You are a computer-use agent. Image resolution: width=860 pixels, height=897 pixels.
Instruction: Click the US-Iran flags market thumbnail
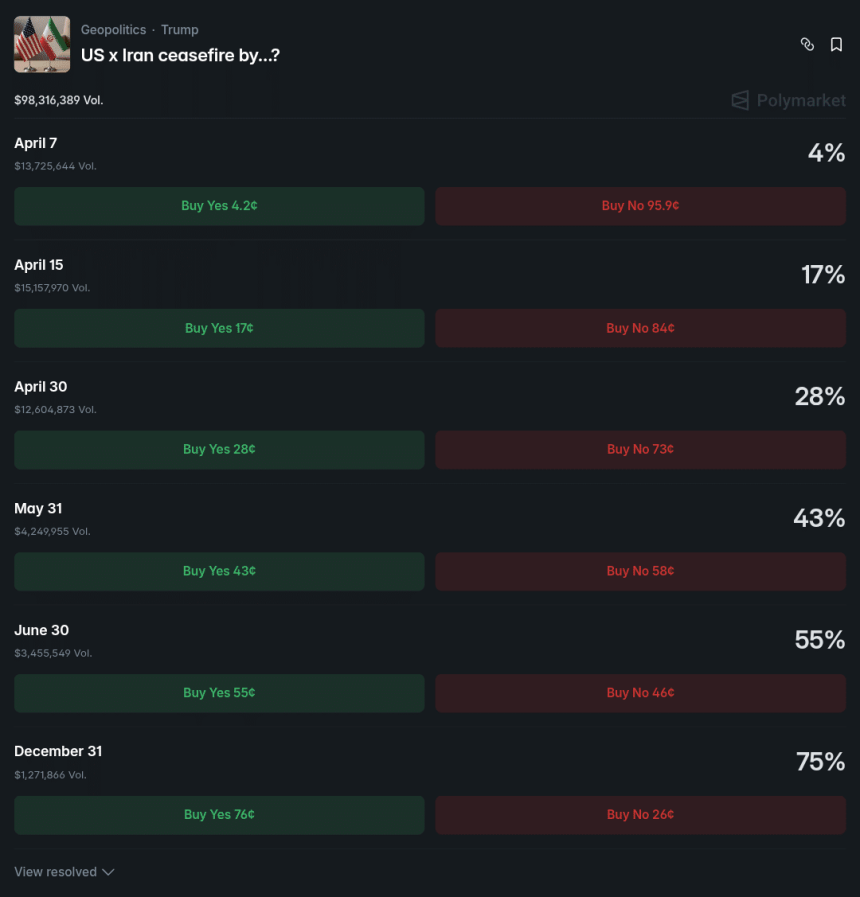pos(42,44)
